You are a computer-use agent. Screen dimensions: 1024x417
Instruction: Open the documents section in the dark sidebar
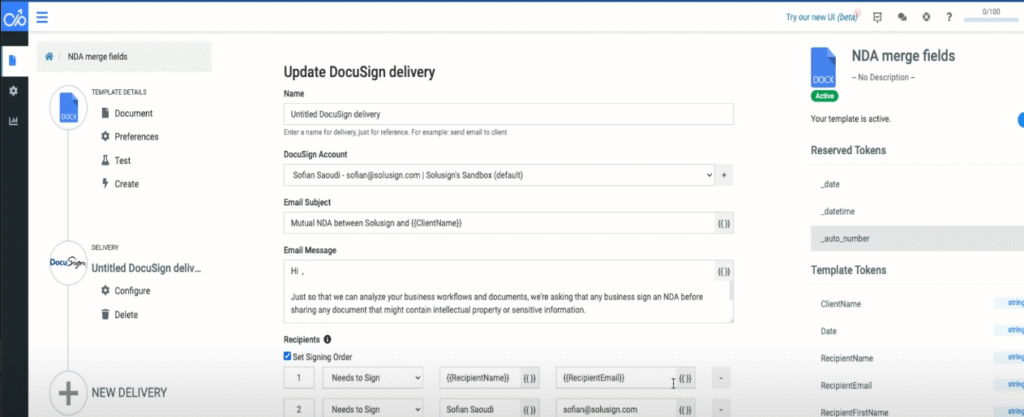[13, 61]
